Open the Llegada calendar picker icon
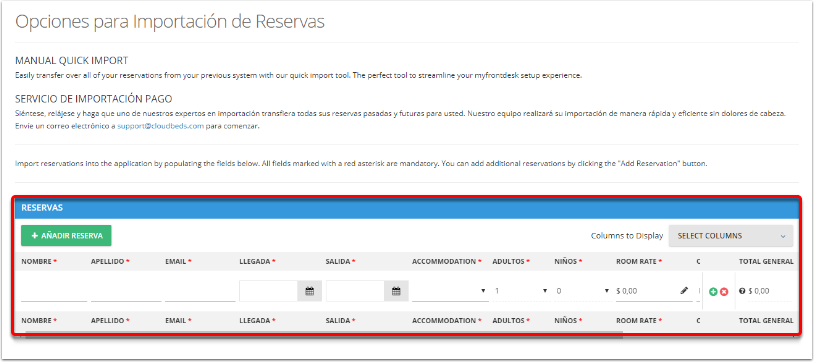Screen dimensions: 814x362 309,291
